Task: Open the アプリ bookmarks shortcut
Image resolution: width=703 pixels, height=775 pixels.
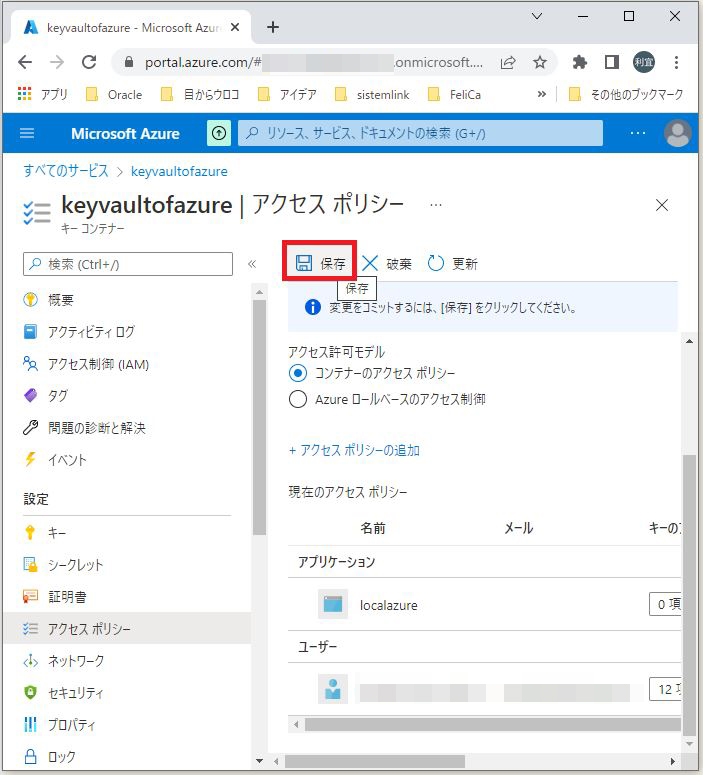Action: point(42,94)
